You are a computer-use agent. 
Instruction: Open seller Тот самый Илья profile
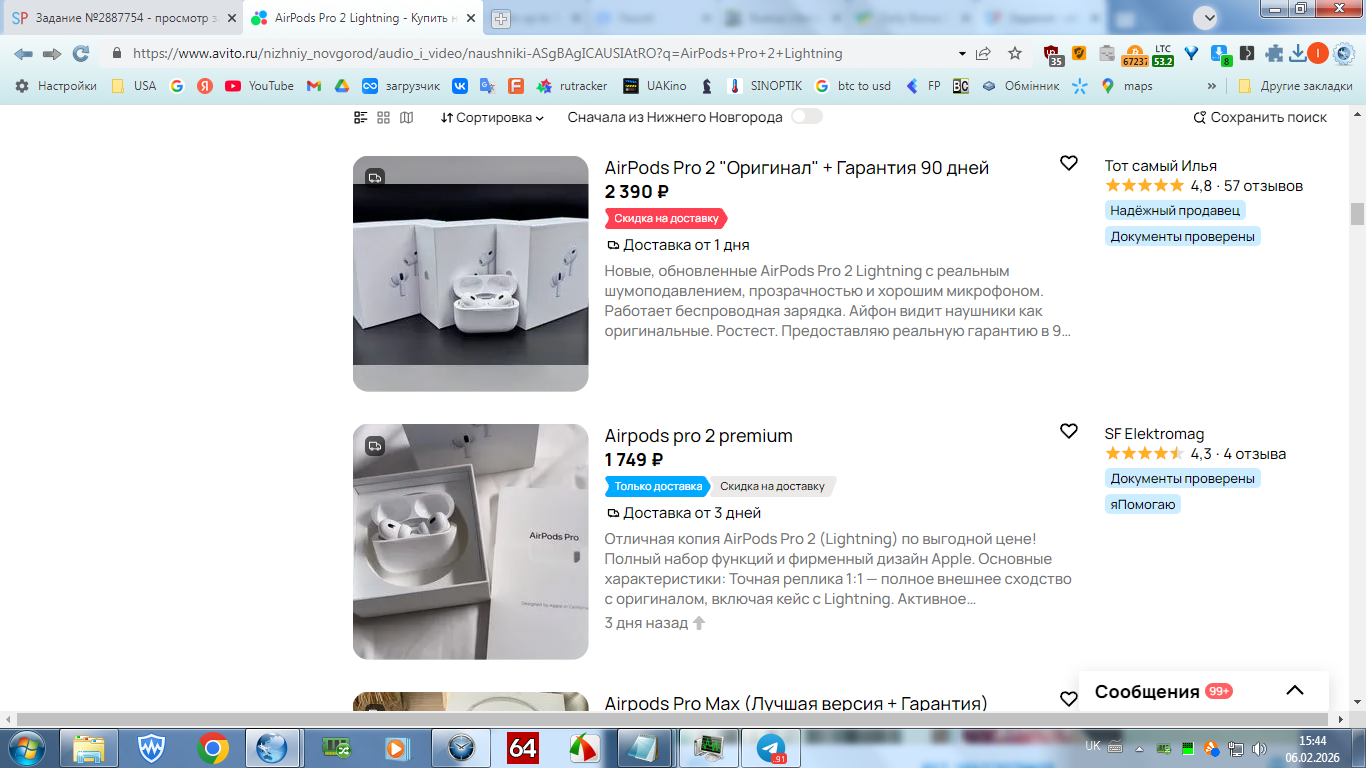pos(1160,166)
